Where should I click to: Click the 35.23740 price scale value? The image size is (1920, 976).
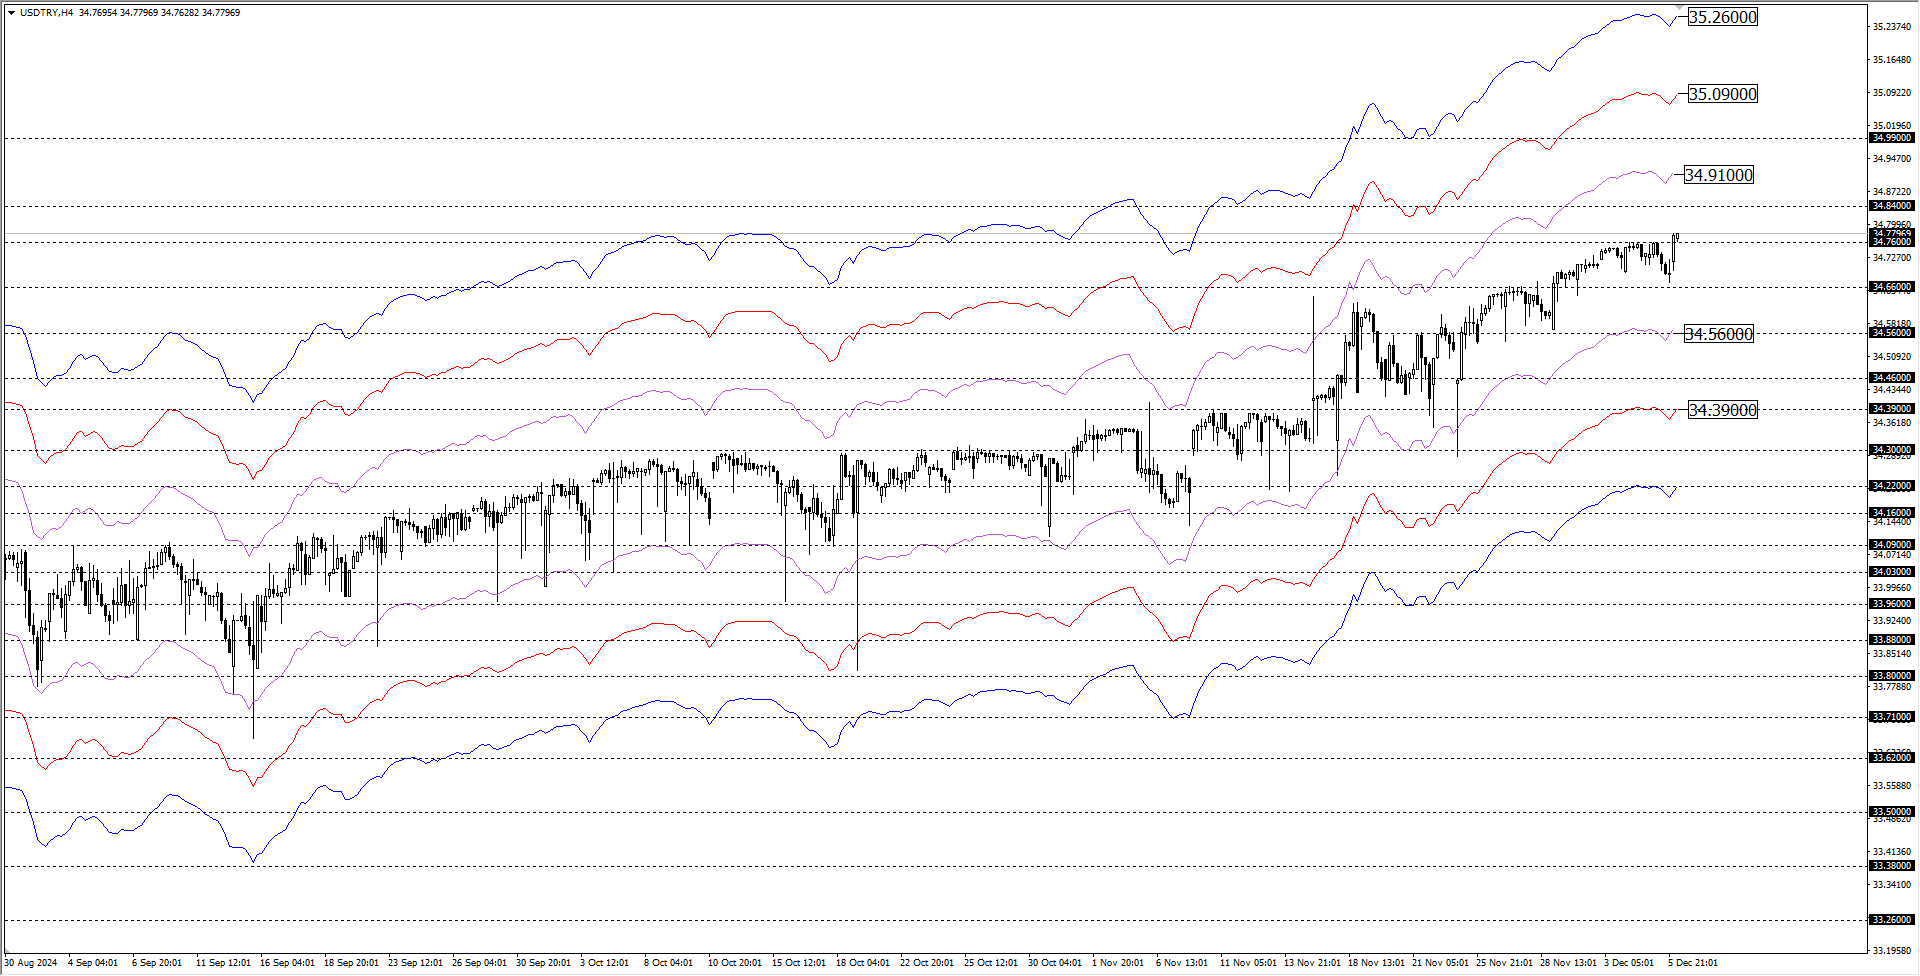[x=1892, y=27]
